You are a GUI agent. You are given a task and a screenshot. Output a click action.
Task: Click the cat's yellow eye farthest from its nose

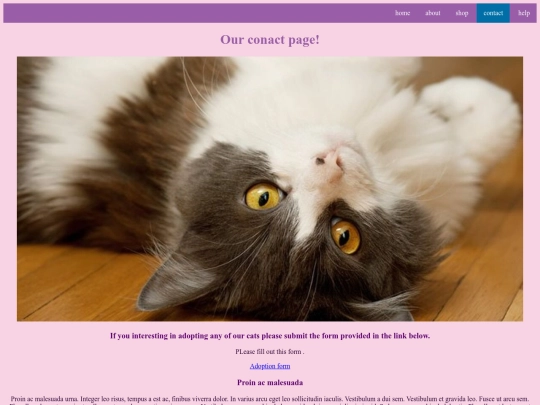click(x=345, y=237)
